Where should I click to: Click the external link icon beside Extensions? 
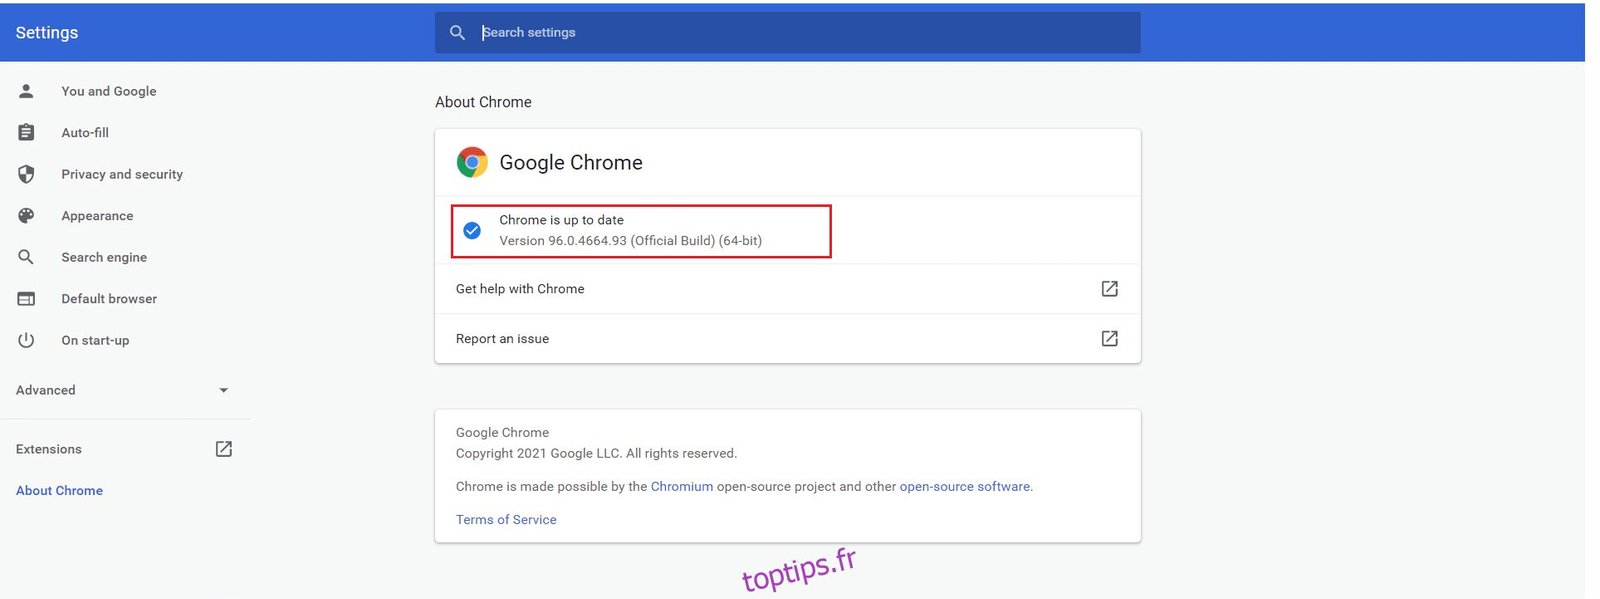pos(224,449)
